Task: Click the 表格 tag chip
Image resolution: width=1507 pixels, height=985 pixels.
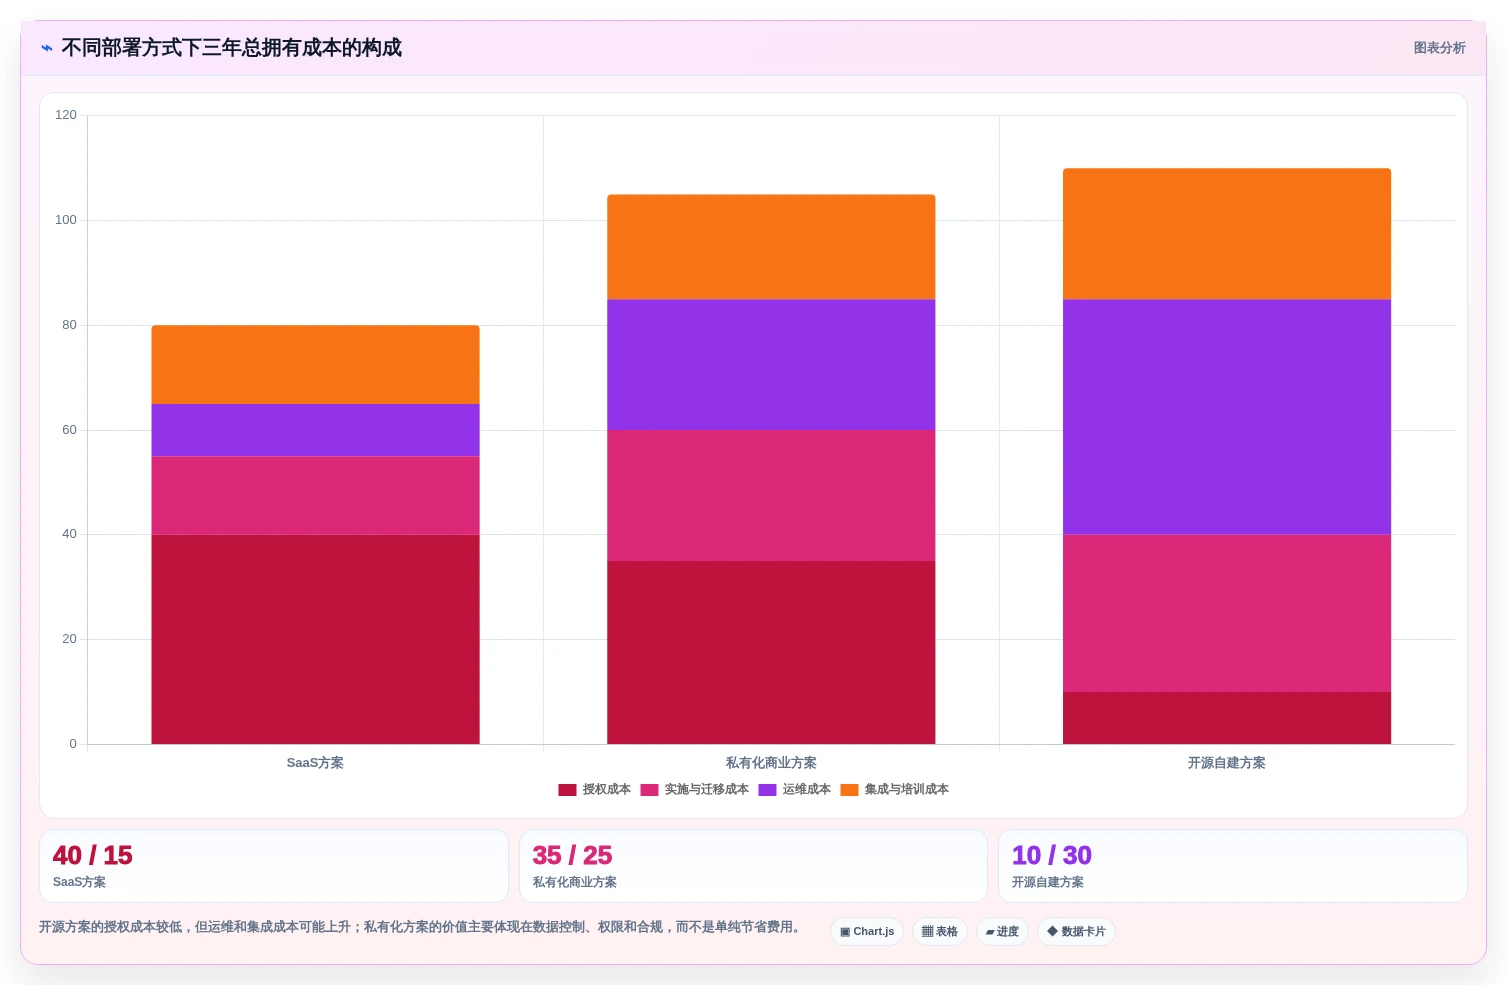Action: [x=940, y=932]
